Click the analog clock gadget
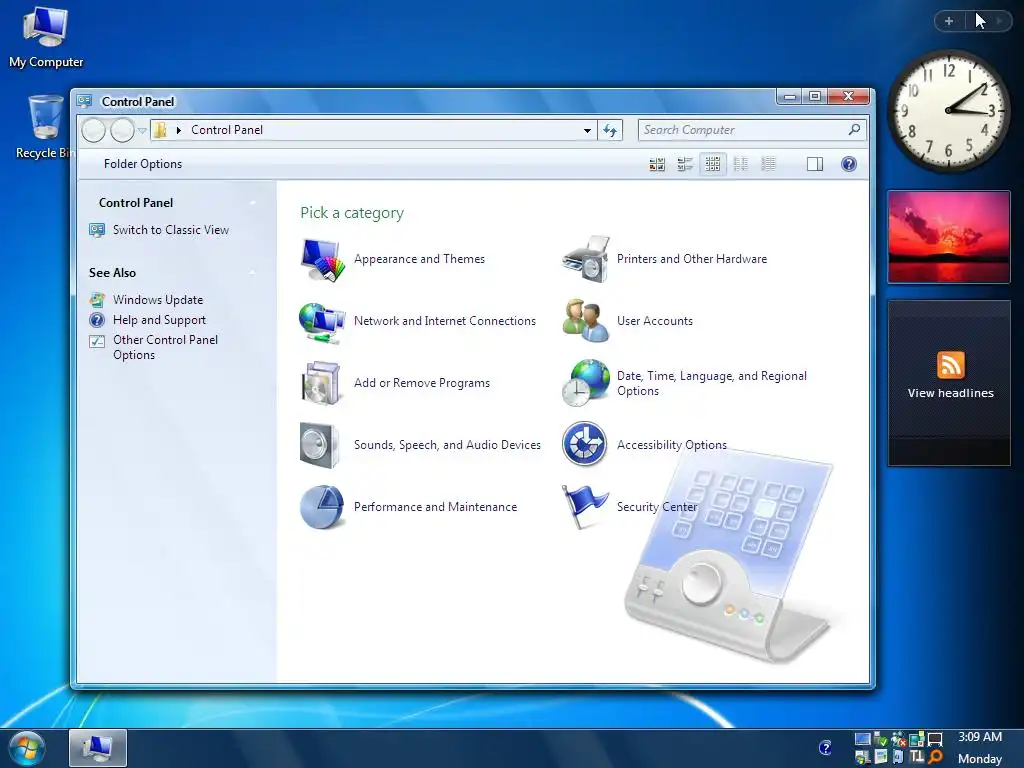 click(948, 111)
